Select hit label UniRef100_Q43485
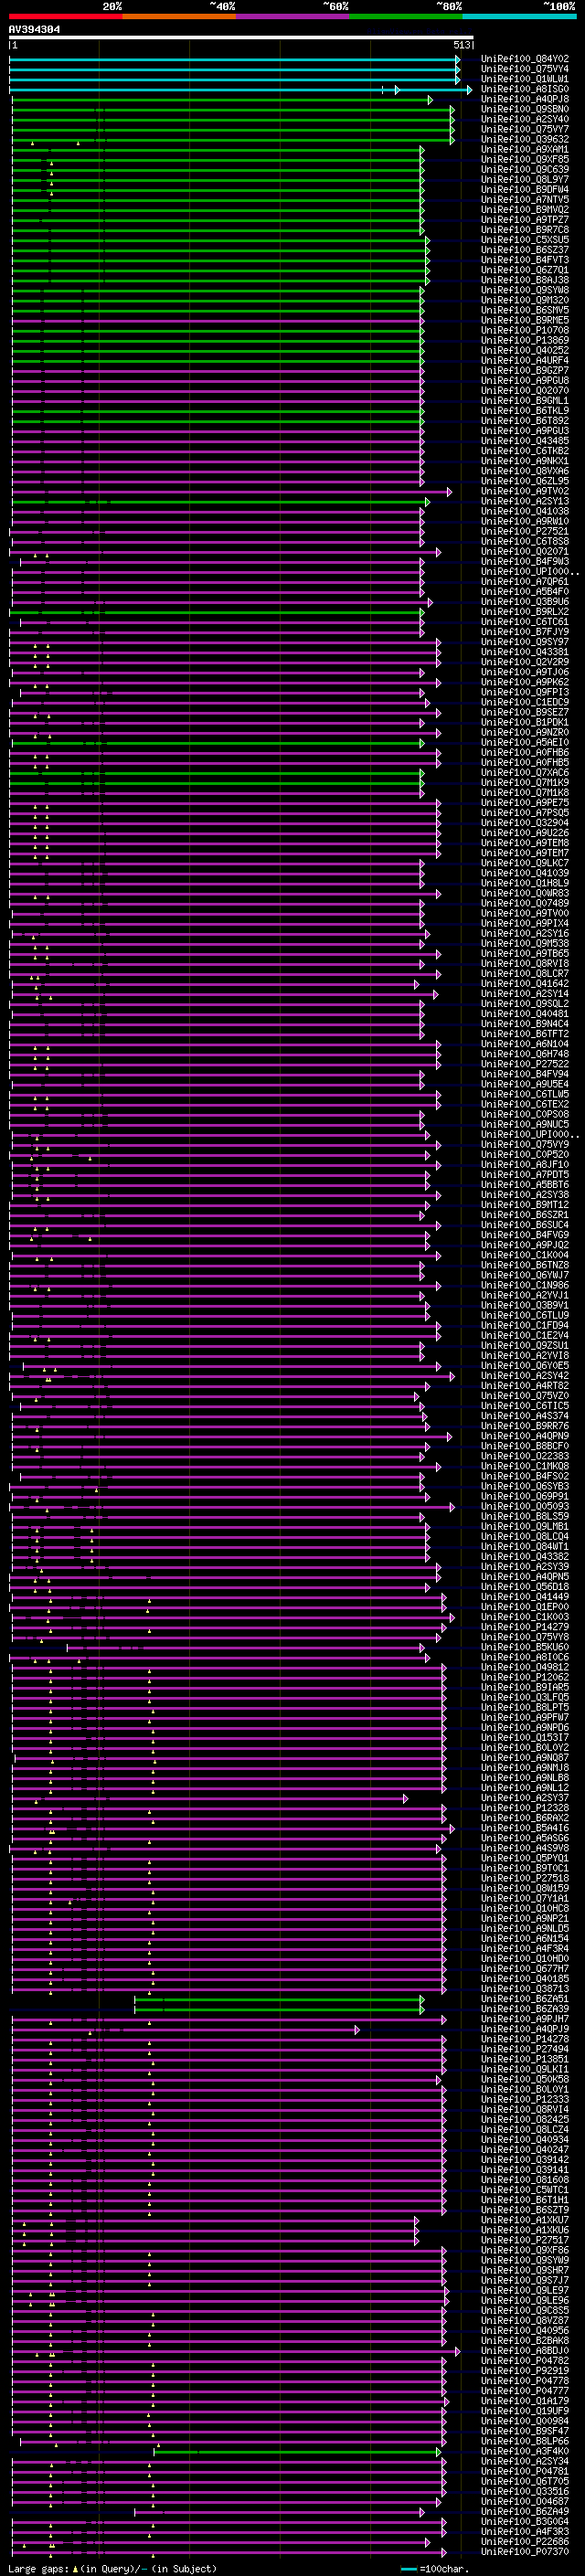This screenshot has height=2576, width=585. point(525,441)
